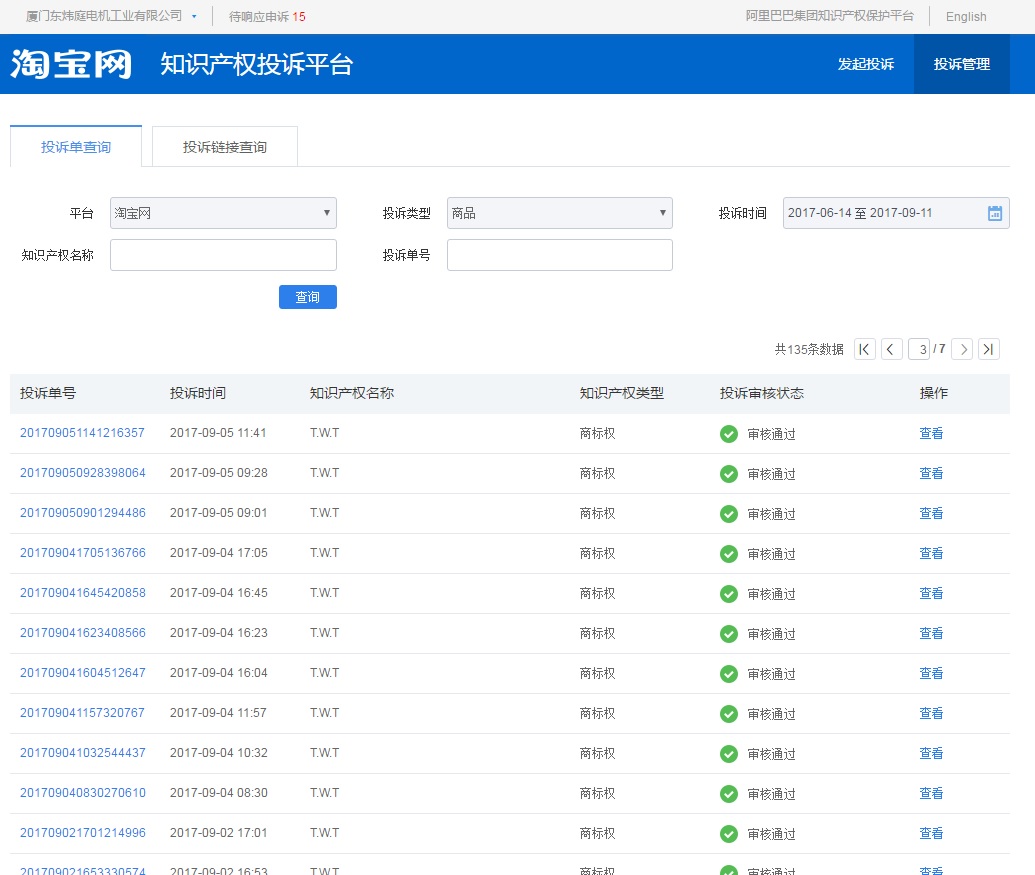Screen dimensions: 1035x875
Task: Select the 投诉单查询 tab
Action: pyautogui.click(x=76, y=147)
